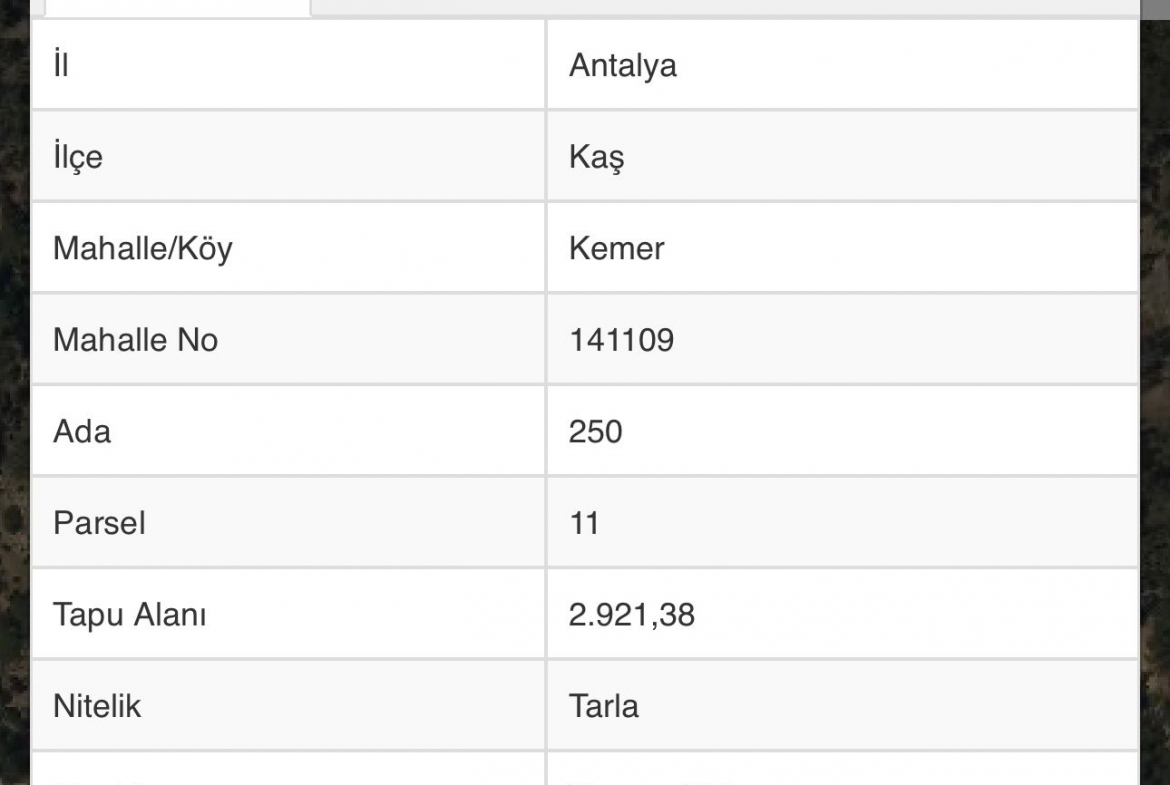Click the Ada label cell
The image size is (1170, 785).
pyautogui.click(x=289, y=431)
